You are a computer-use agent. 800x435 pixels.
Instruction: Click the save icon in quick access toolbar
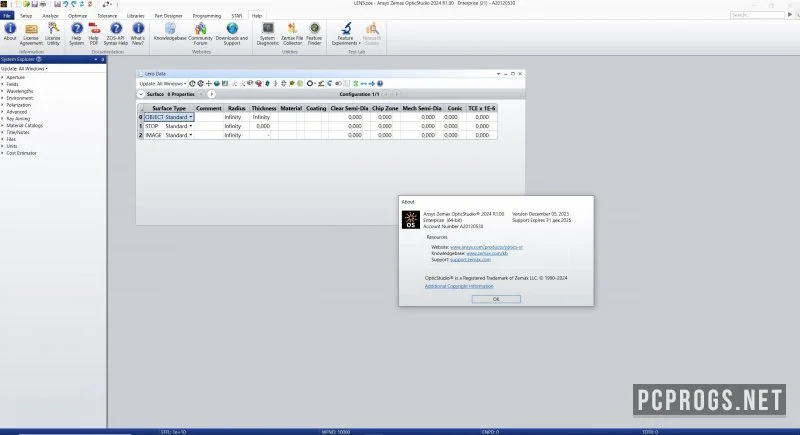(x=35, y=4)
